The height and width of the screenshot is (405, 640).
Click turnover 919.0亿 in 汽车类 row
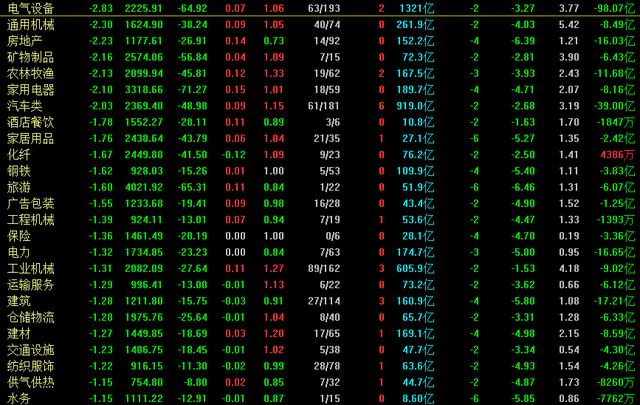coord(416,106)
